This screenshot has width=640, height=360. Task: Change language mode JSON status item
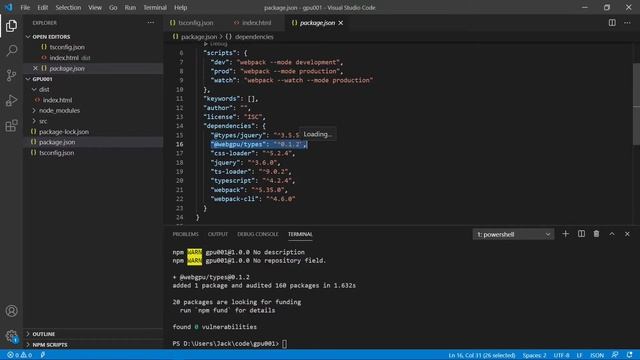click(597, 355)
